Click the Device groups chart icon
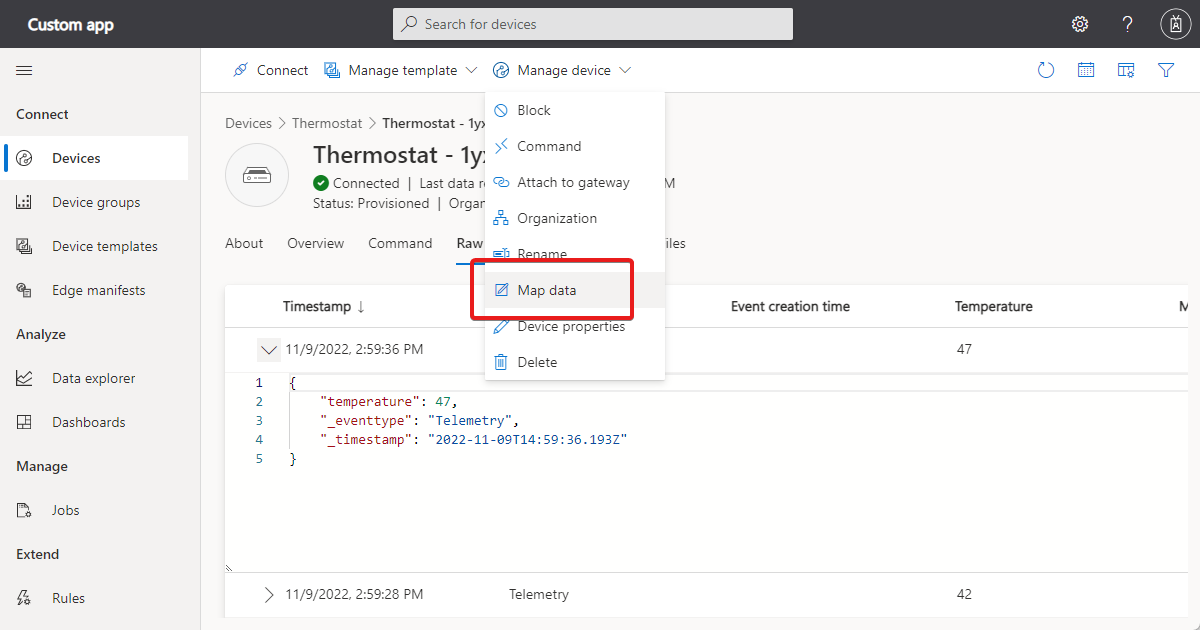1200x630 pixels. [x=25, y=202]
